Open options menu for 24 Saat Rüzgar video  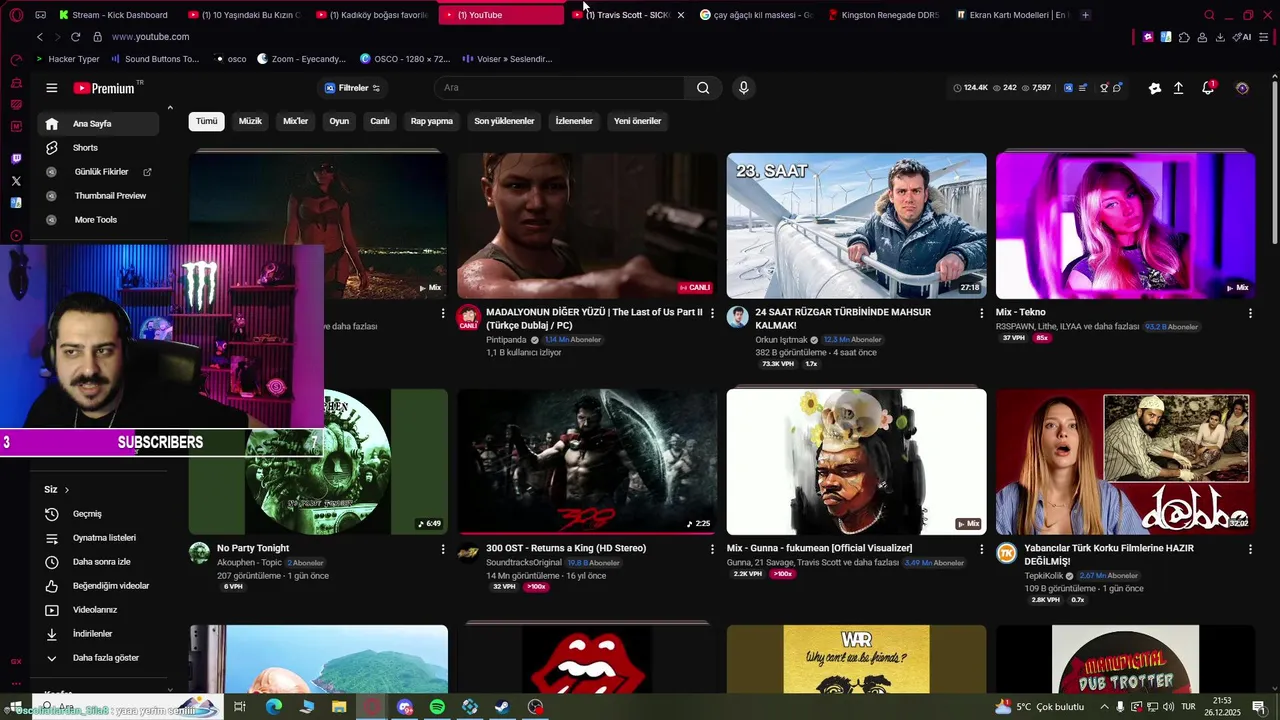coord(981,313)
